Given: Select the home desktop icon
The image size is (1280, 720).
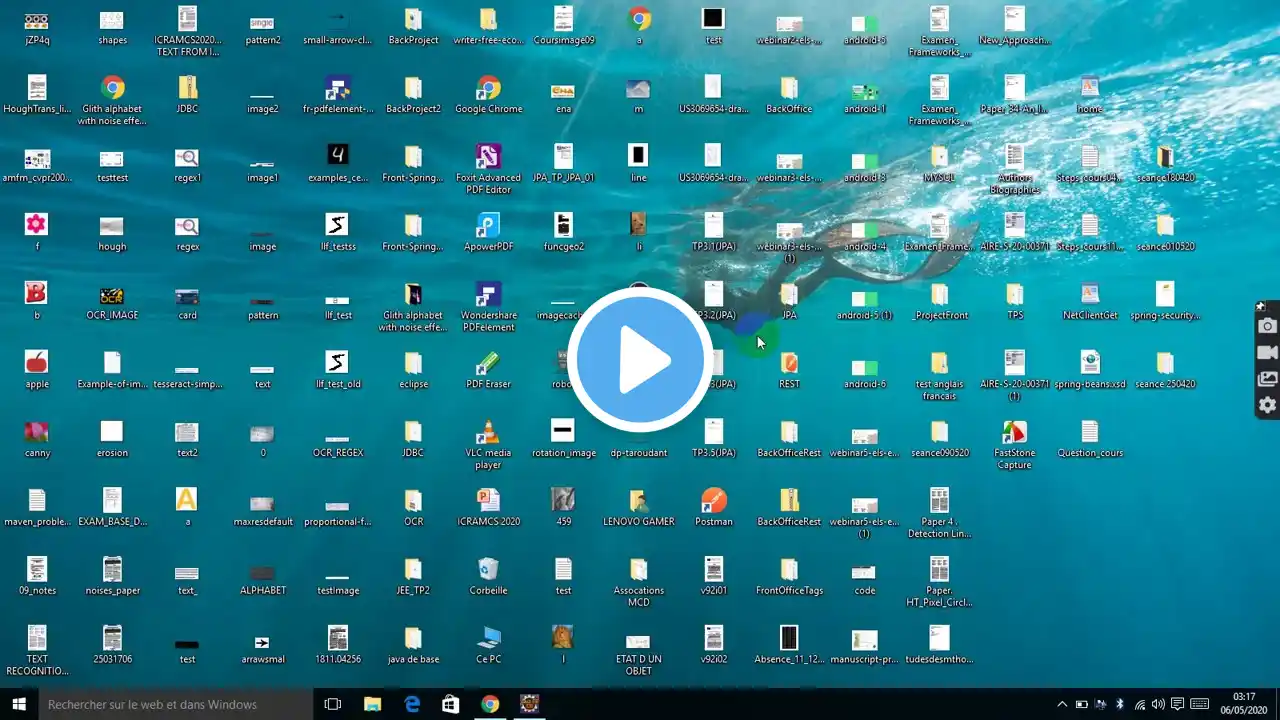Looking at the screenshot, I should pyautogui.click(x=1090, y=96).
